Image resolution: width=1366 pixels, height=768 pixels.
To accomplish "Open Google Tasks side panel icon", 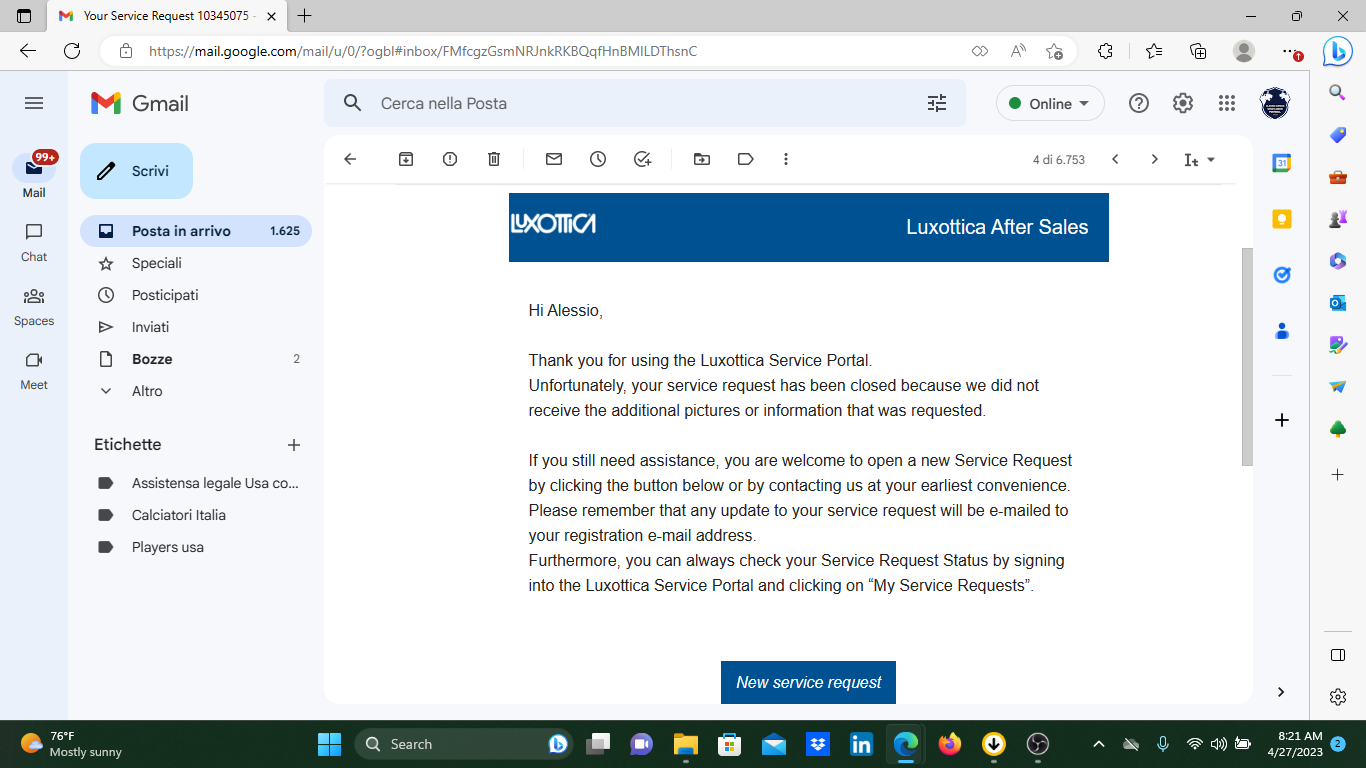I will tap(1282, 275).
